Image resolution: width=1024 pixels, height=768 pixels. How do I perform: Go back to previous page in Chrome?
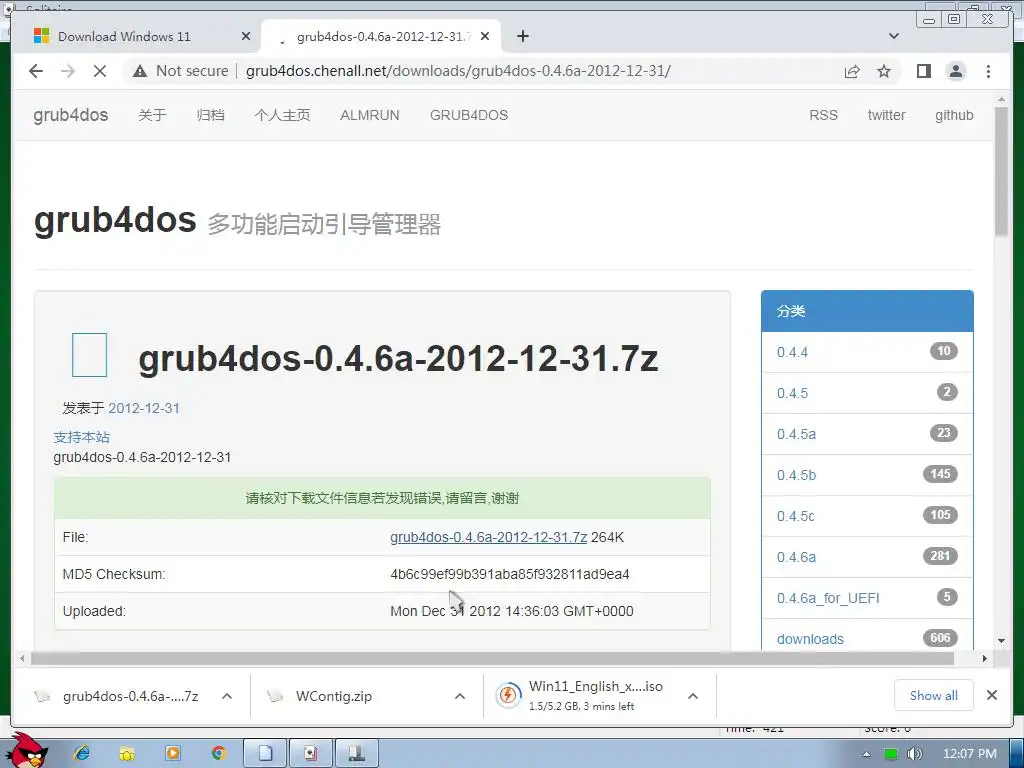click(x=36, y=71)
